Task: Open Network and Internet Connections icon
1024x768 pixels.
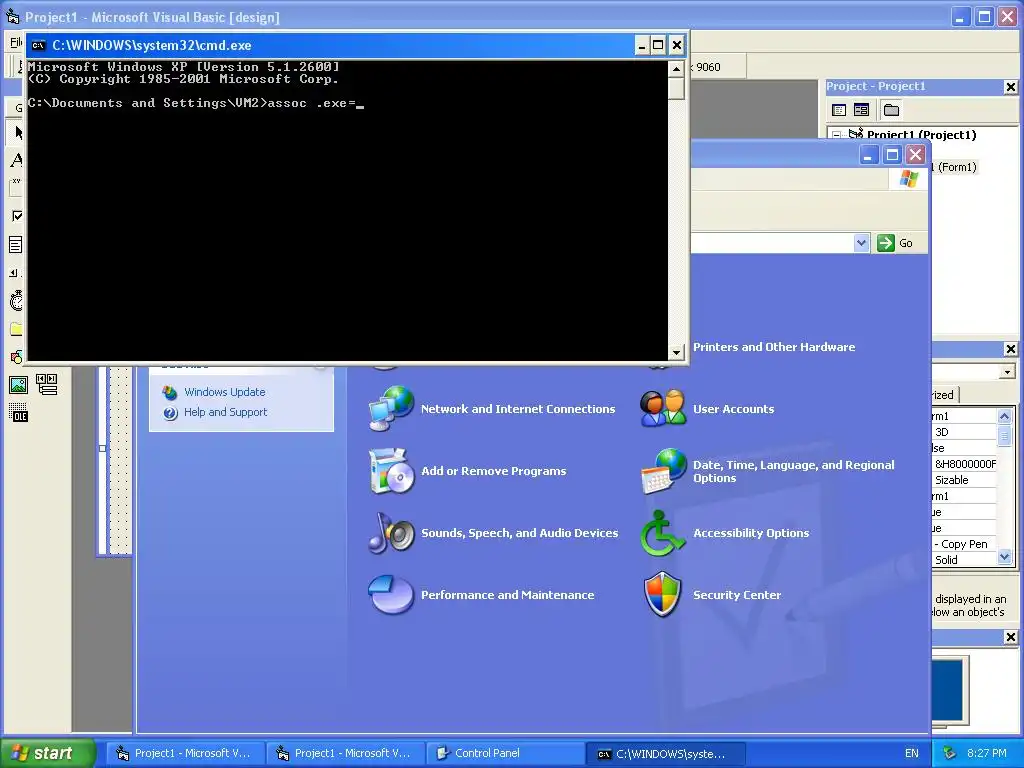Action: (x=391, y=409)
